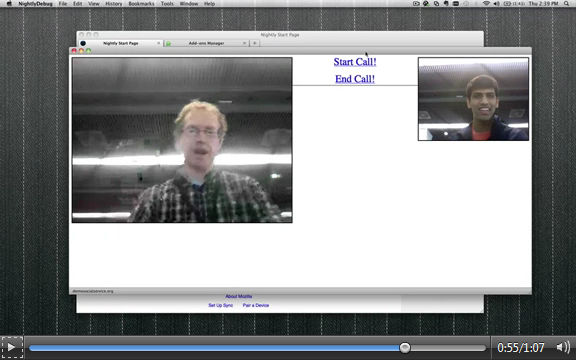
Task: Mute the video player volume speaker icon
Action: [563, 347]
